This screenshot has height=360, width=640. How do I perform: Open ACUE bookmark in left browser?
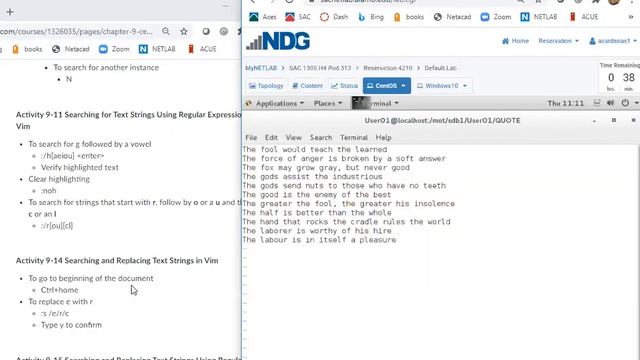click(202, 49)
